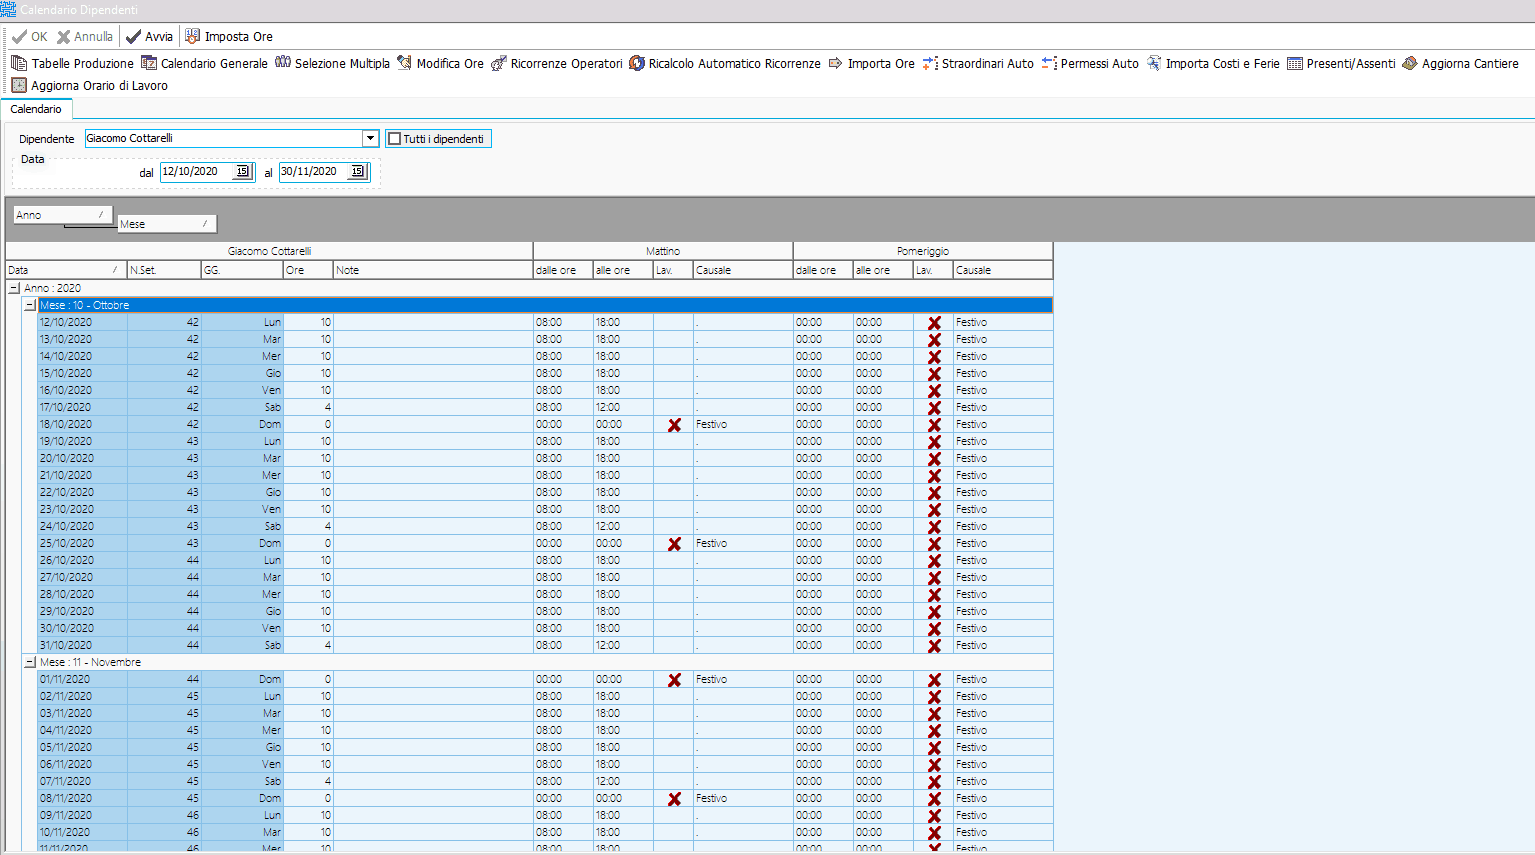Screen dimensions: 1535x855
Task: Click the Mattino red X on the 25/10/2020 row
Action: pyautogui.click(x=674, y=544)
